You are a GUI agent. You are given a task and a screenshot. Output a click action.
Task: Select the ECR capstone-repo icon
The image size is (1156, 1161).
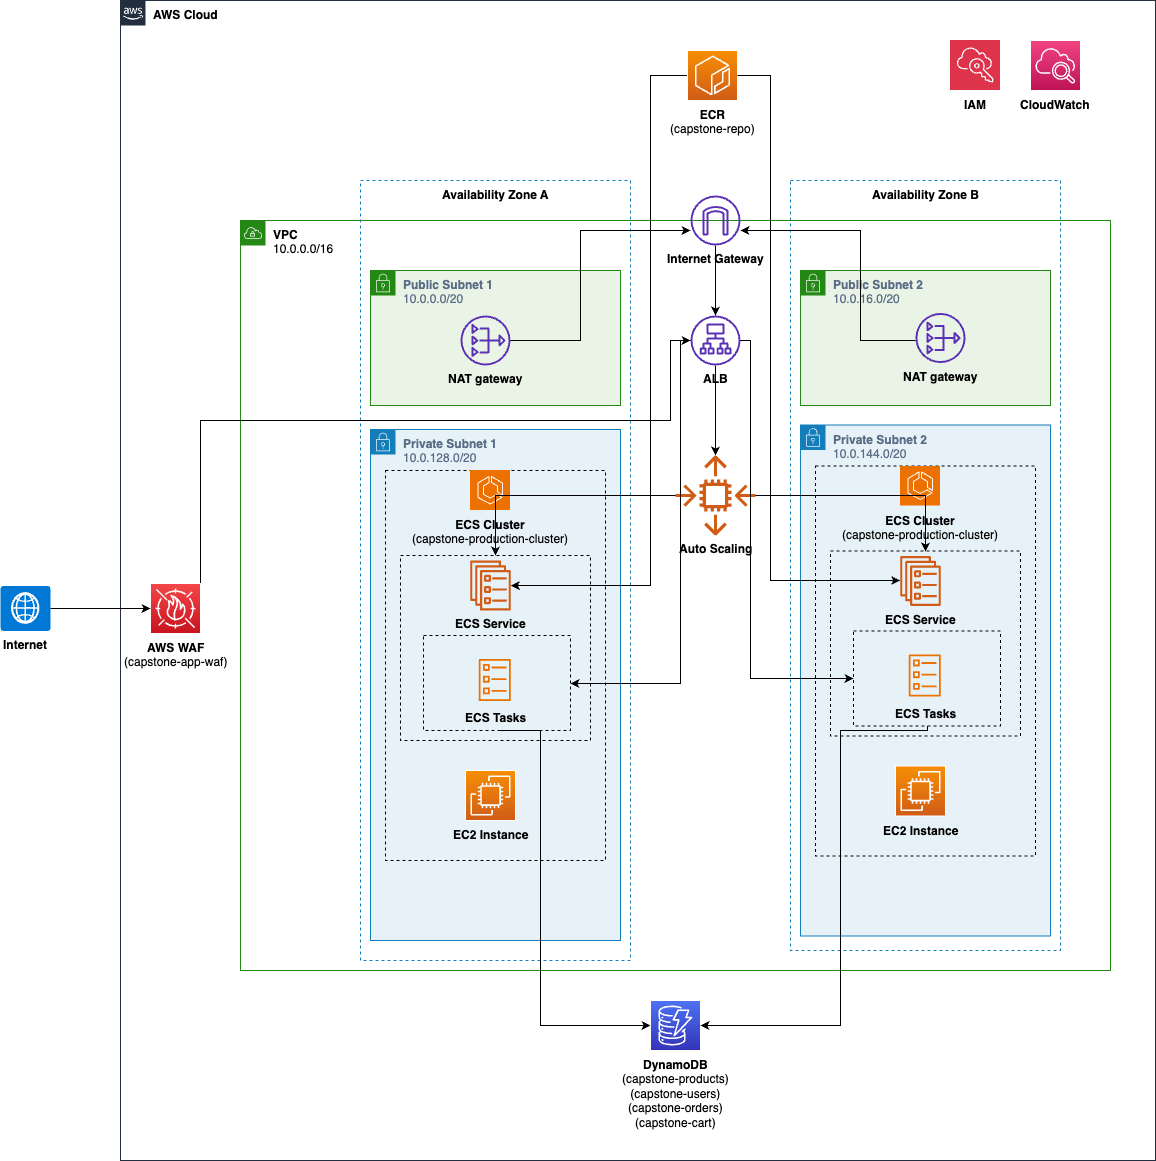[x=711, y=75]
